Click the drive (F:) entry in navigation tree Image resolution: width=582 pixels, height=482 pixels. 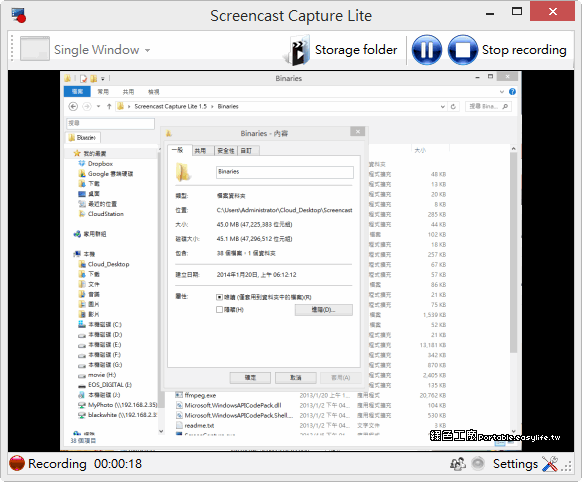pyautogui.click(x=100, y=355)
